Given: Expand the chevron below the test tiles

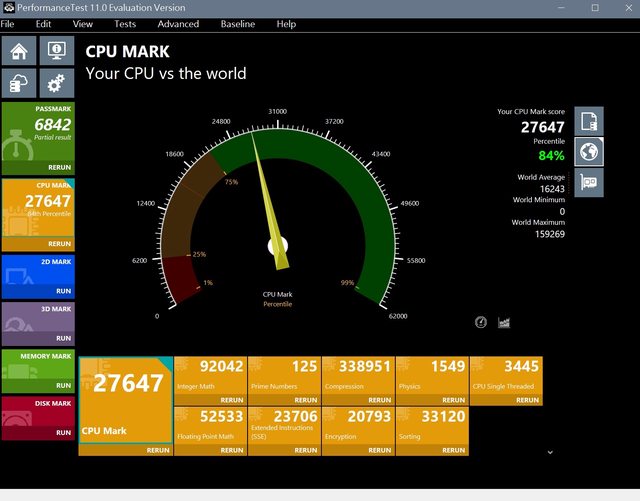Looking at the screenshot, I should click(x=549, y=452).
